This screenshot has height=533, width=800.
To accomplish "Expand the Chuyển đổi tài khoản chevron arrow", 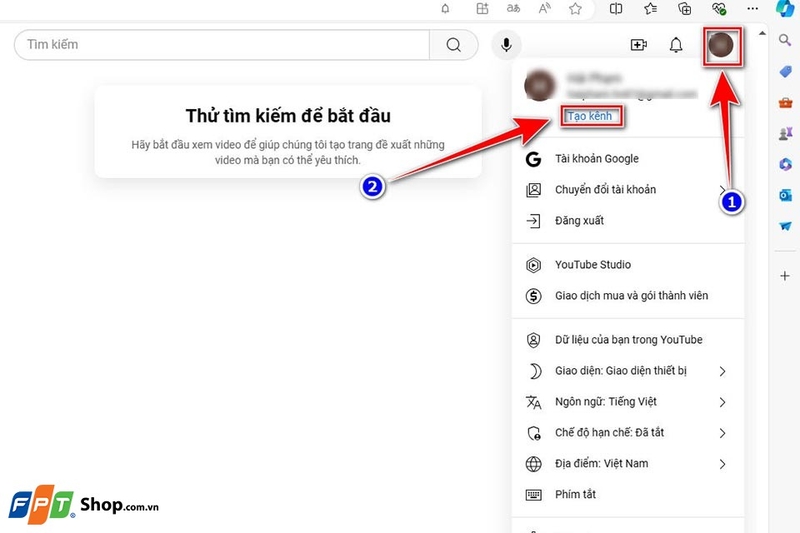I will coord(722,190).
